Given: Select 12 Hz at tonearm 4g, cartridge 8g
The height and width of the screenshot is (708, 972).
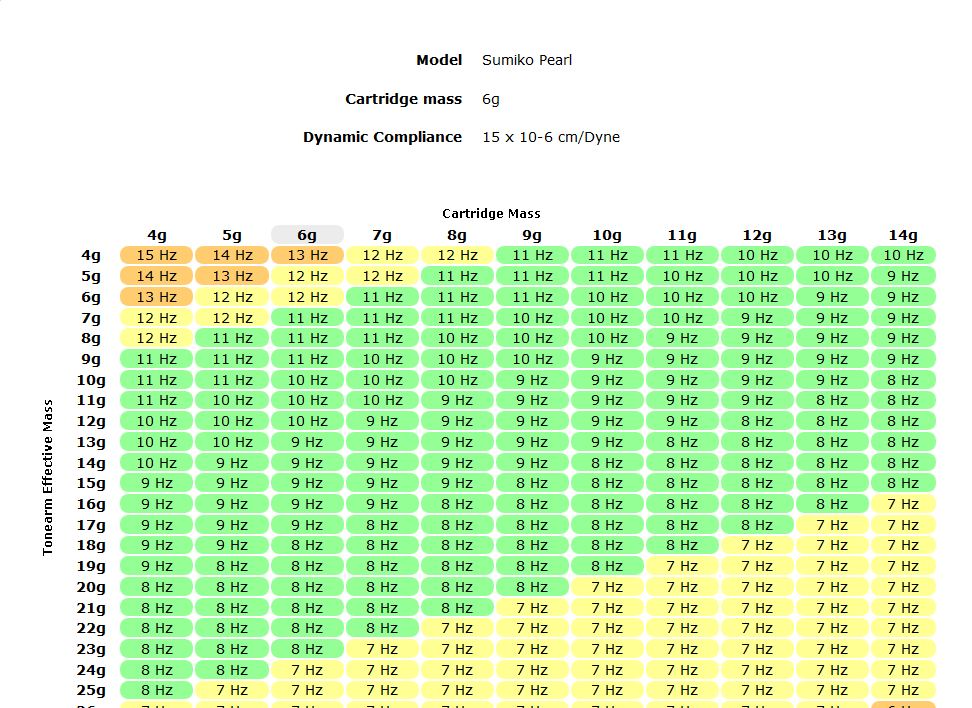Looking at the screenshot, I should (457, 255).
